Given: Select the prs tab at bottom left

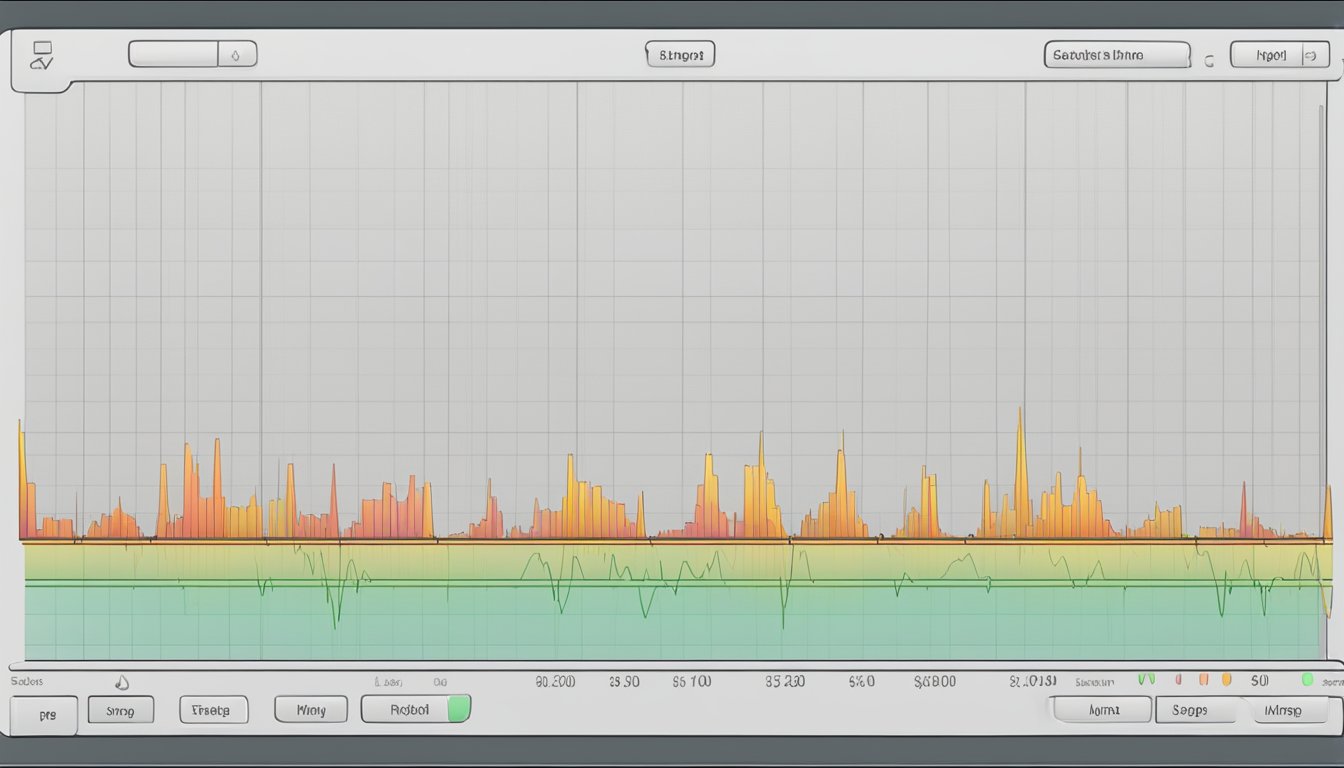Looking at the screenshot, I should (44, 715).
